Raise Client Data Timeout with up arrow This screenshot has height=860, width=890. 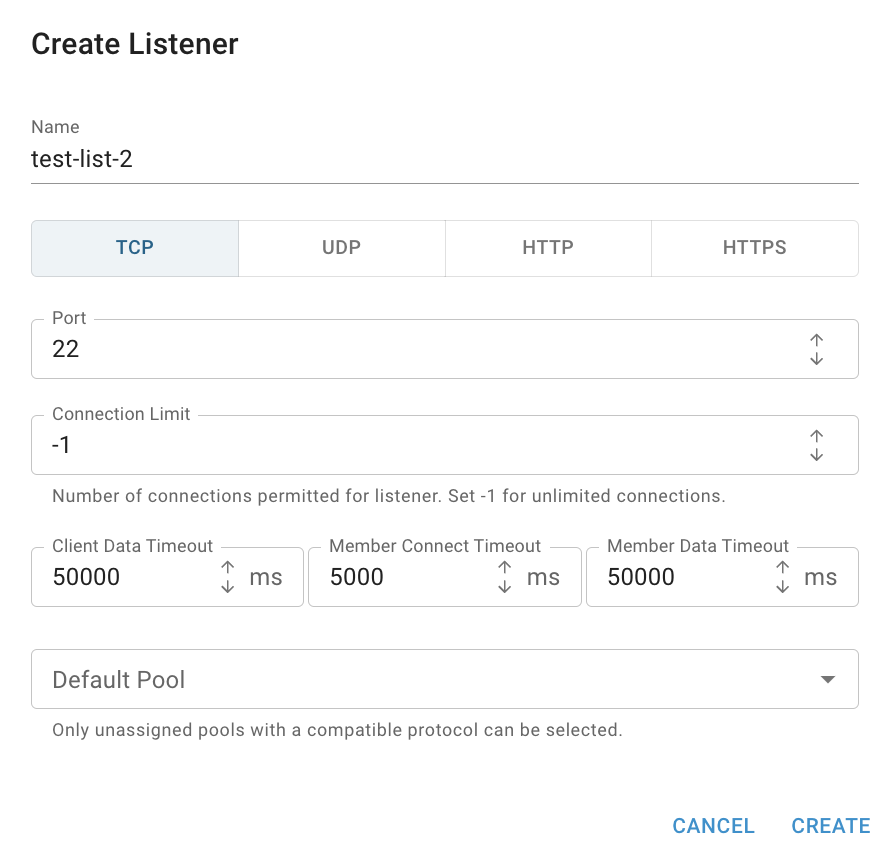[x=228, y=567]
